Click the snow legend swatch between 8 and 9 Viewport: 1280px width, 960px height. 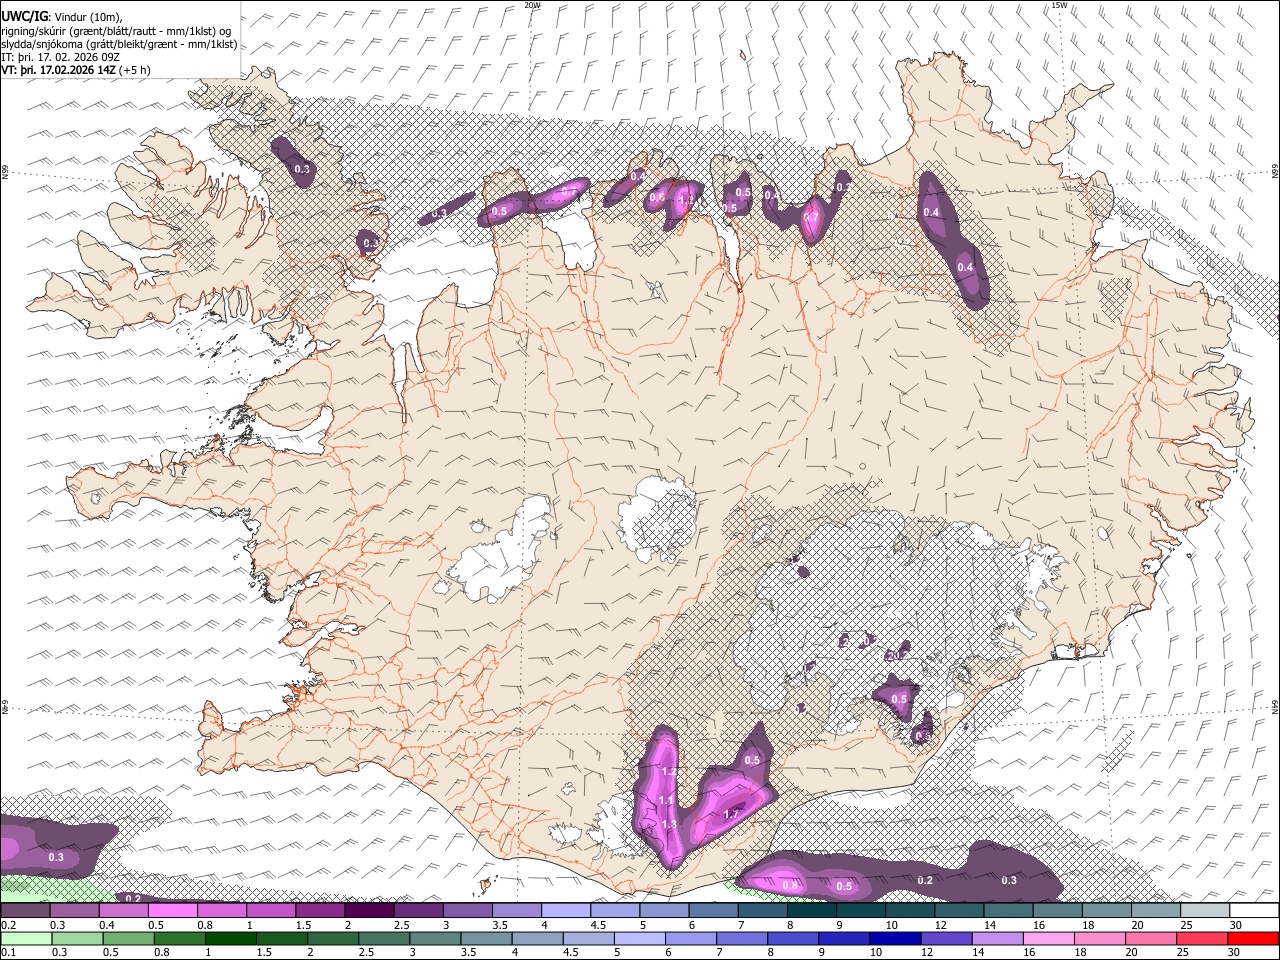pos(810,911)
